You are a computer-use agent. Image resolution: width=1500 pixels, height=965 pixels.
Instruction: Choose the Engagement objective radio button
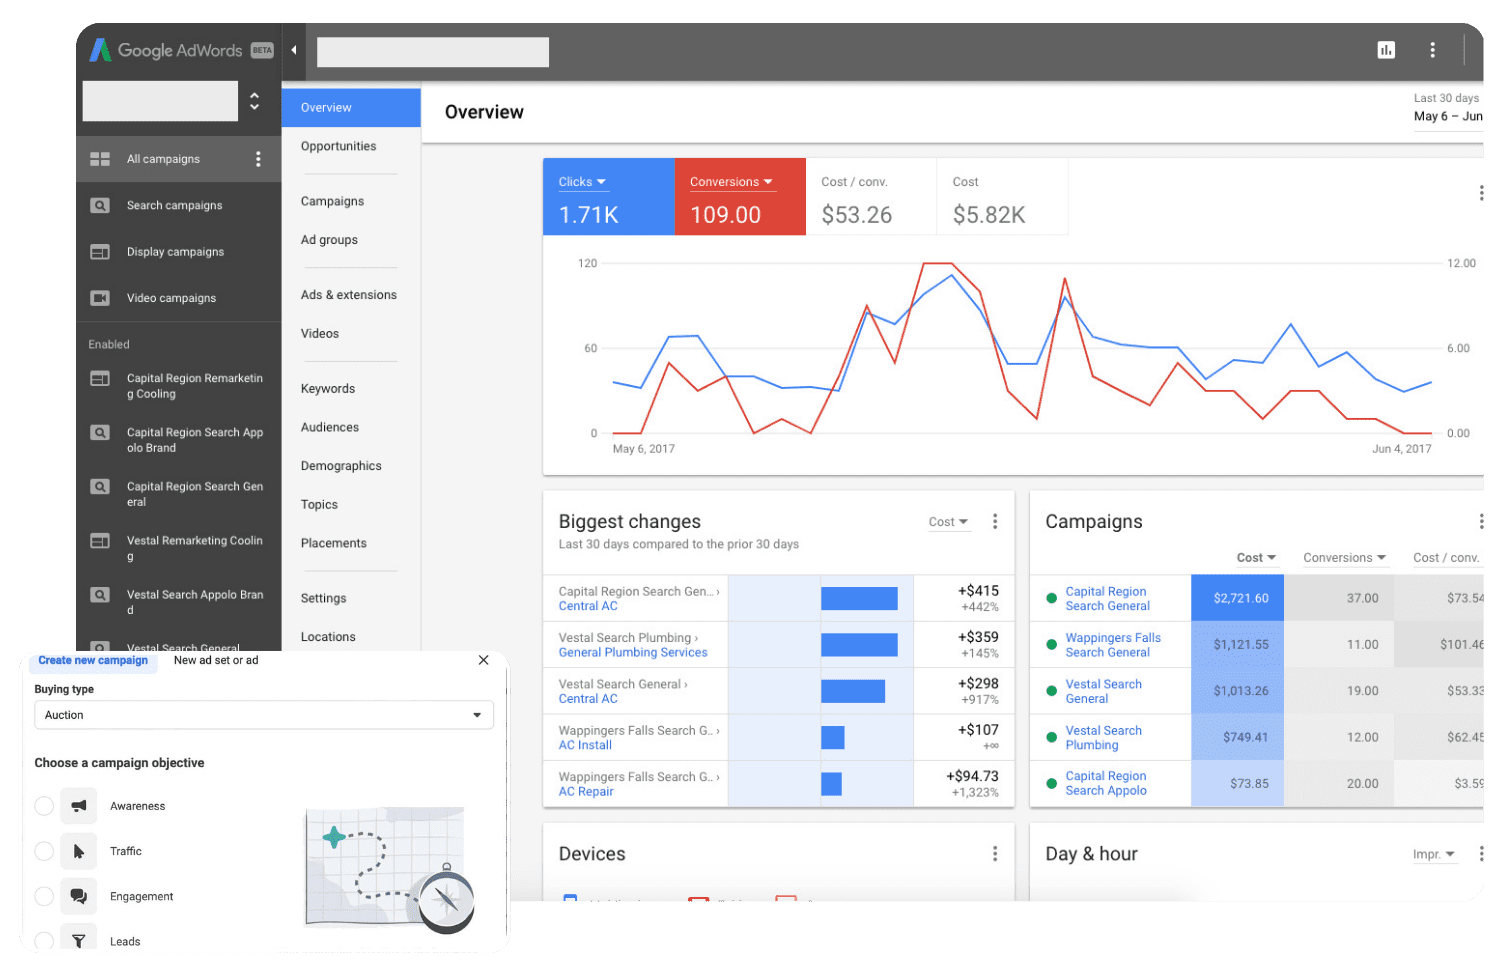[44, 896]
